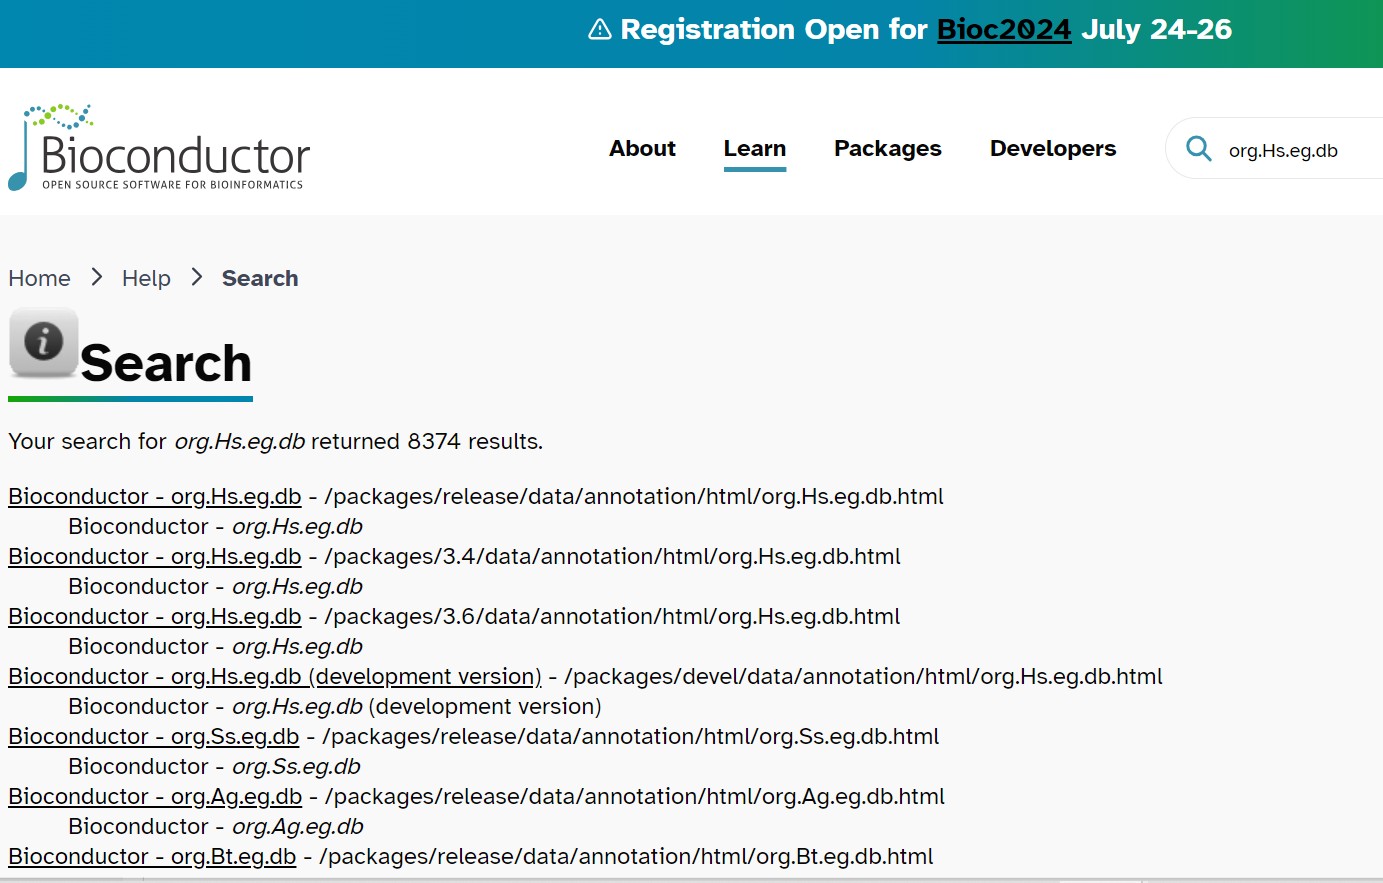Open the org.Ag.eg.db result link

click(x=155, y=796)
